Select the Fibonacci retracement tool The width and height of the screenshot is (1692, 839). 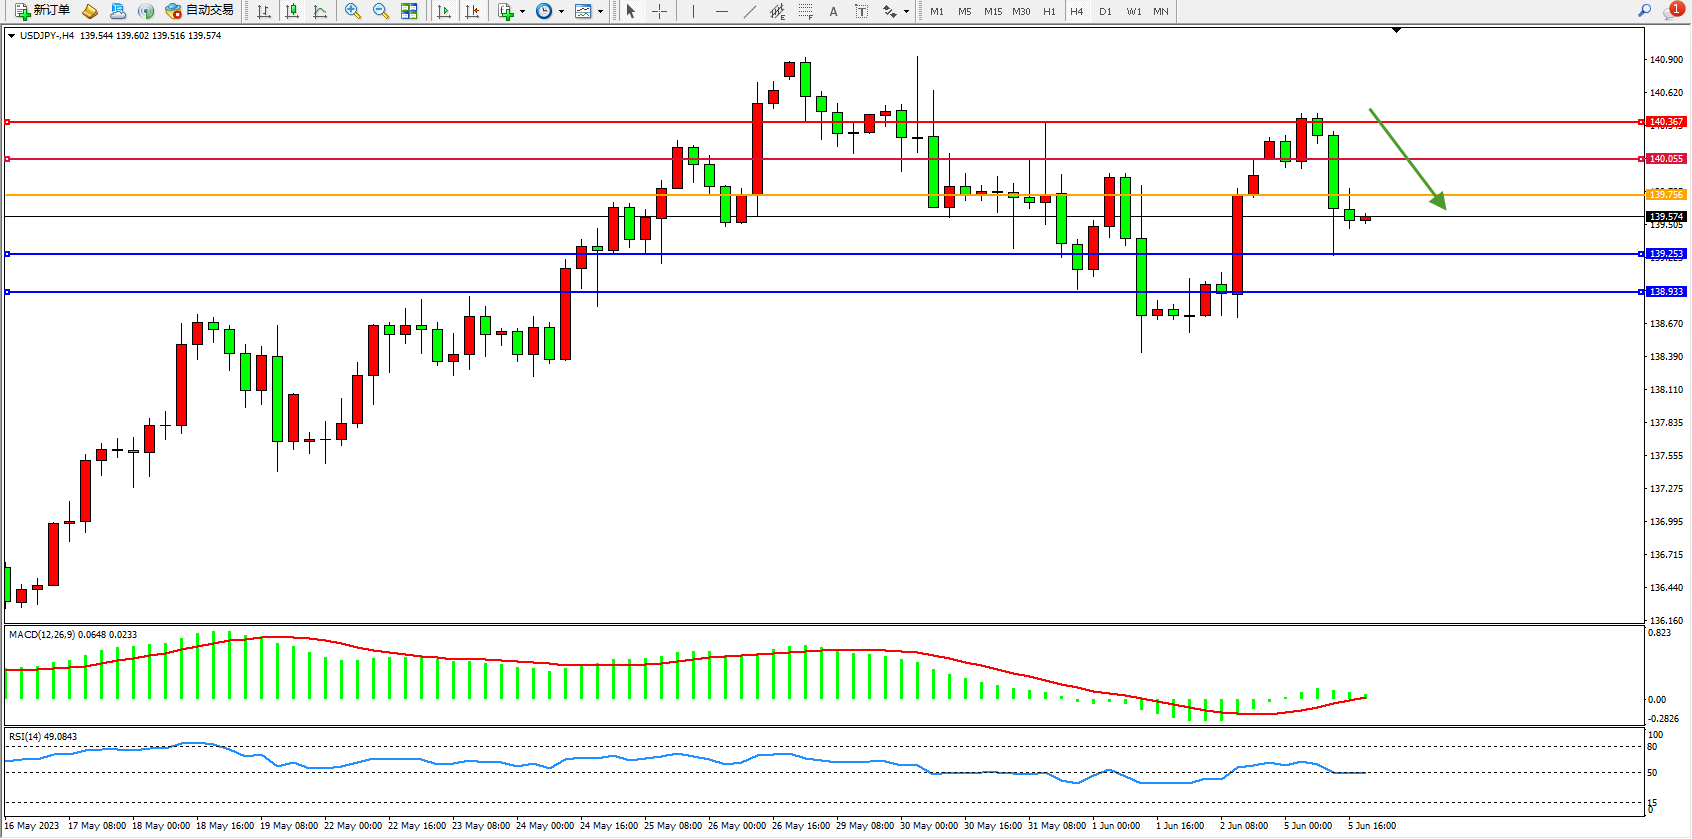pos(806,11)
